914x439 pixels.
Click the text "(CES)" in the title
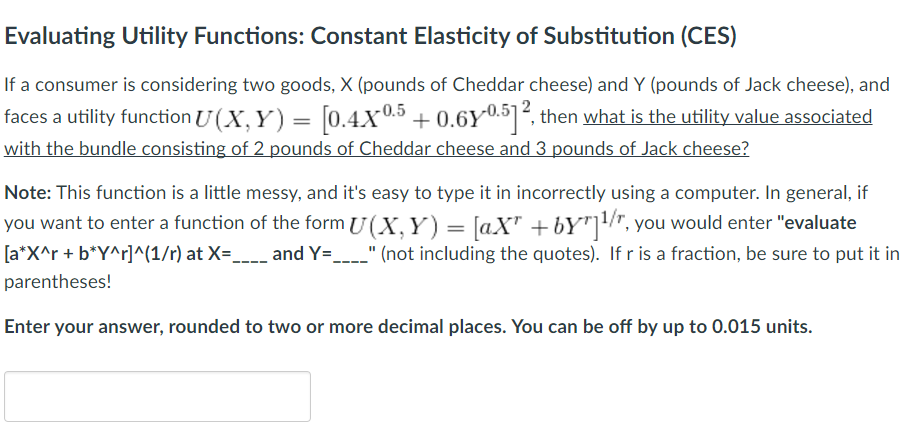[708, 36]
